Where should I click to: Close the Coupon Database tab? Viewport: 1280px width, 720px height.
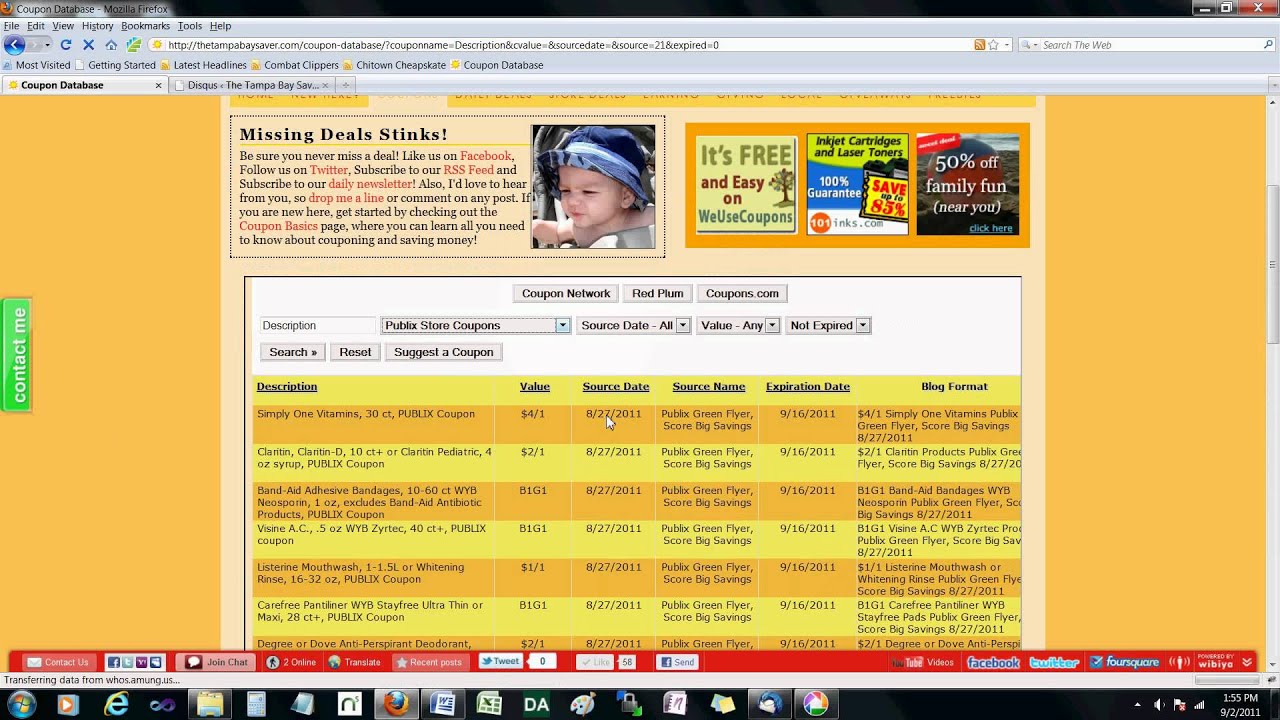tap(158, 85)
